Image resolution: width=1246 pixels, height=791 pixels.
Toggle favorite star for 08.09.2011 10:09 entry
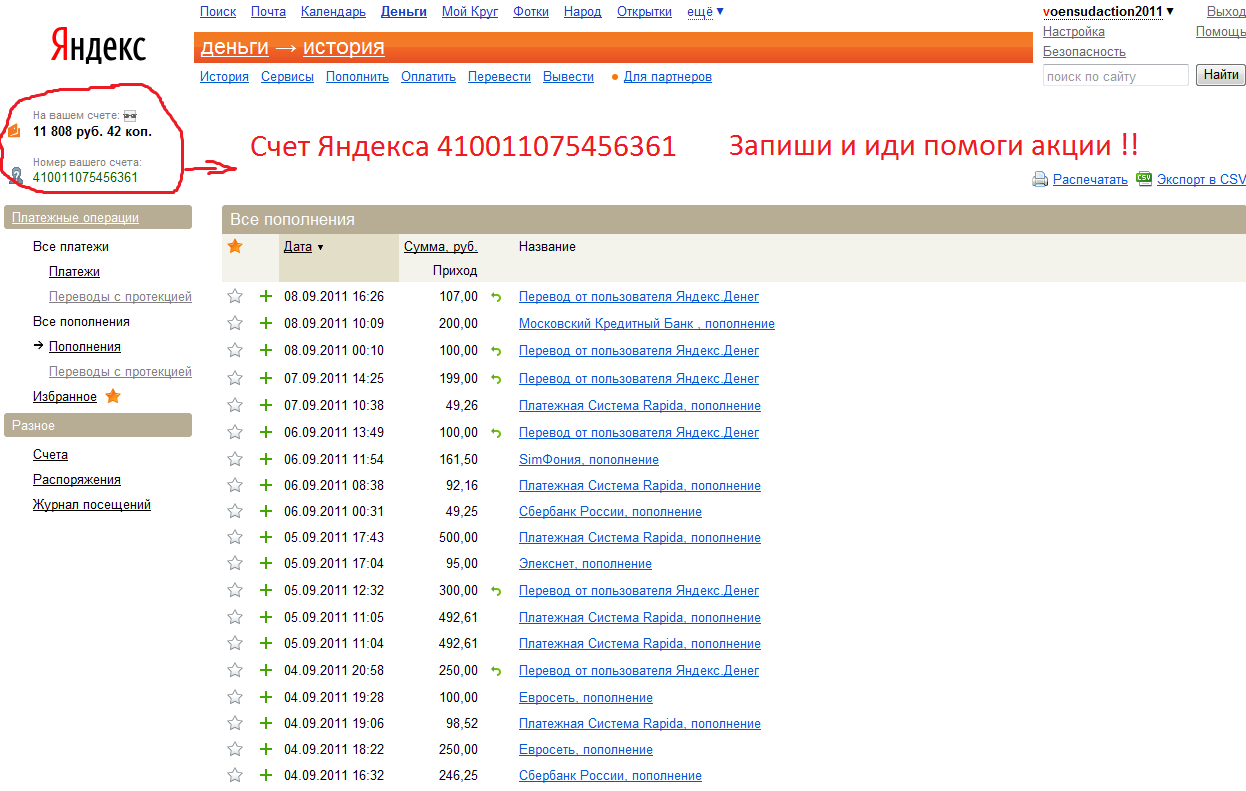(235, 323)
